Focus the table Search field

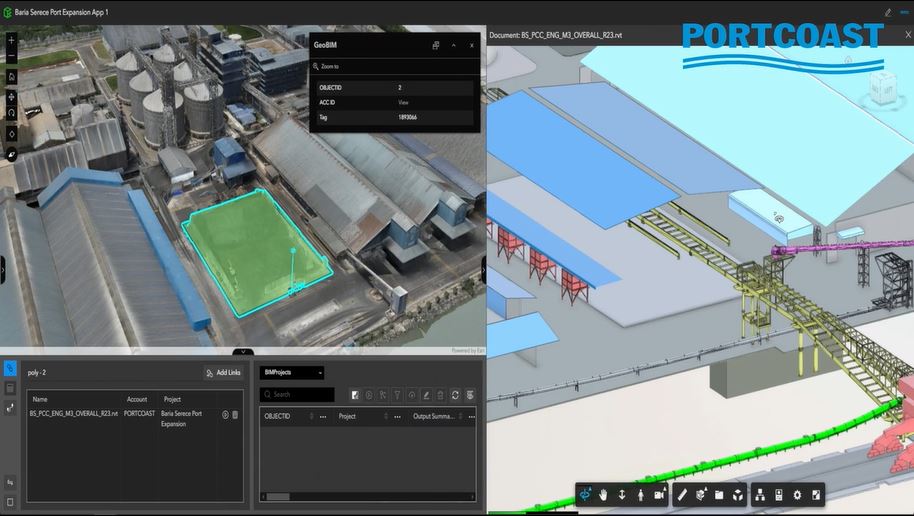tap(297, 395)
